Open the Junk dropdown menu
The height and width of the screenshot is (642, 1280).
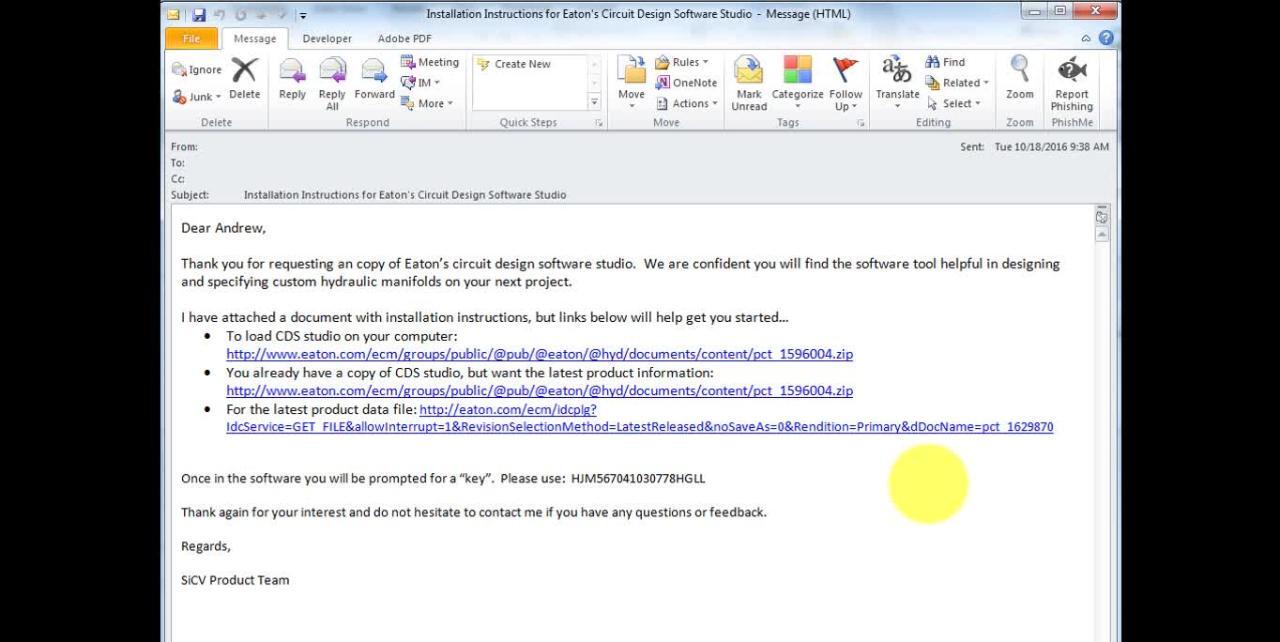point(197,97)
